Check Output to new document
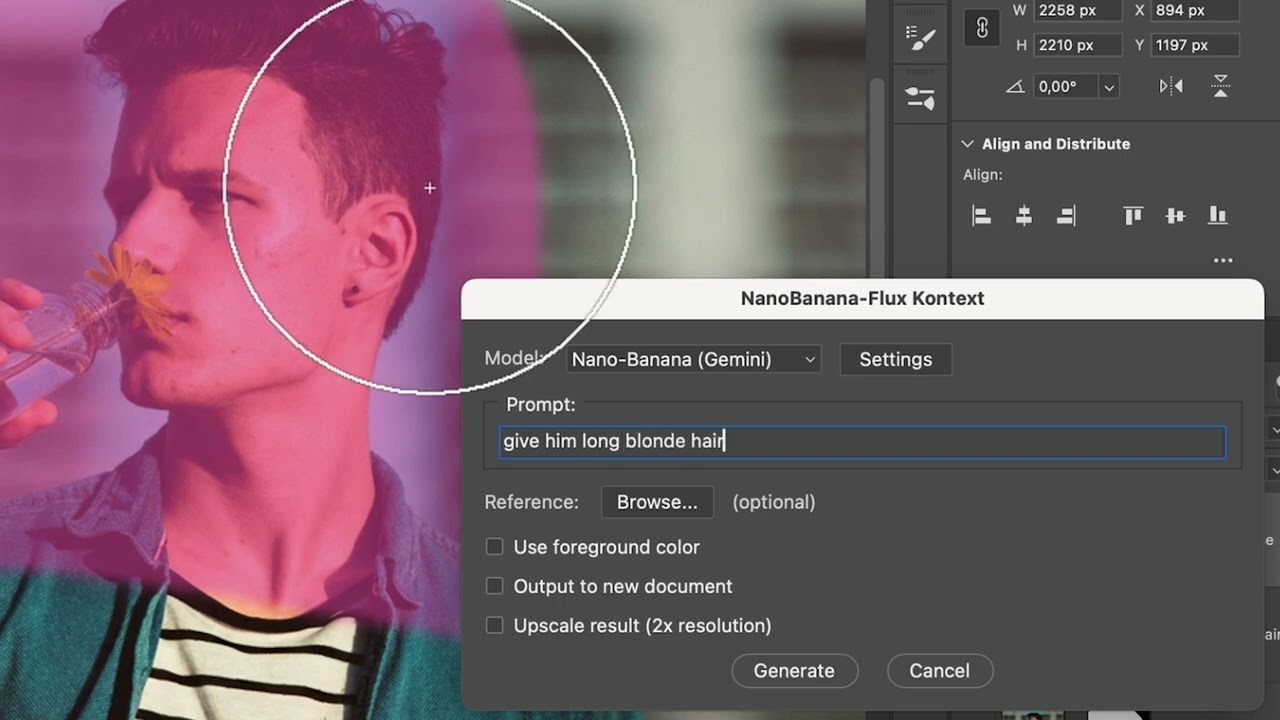This screenshot has height=720, width=1280. (x=495, y=586)
